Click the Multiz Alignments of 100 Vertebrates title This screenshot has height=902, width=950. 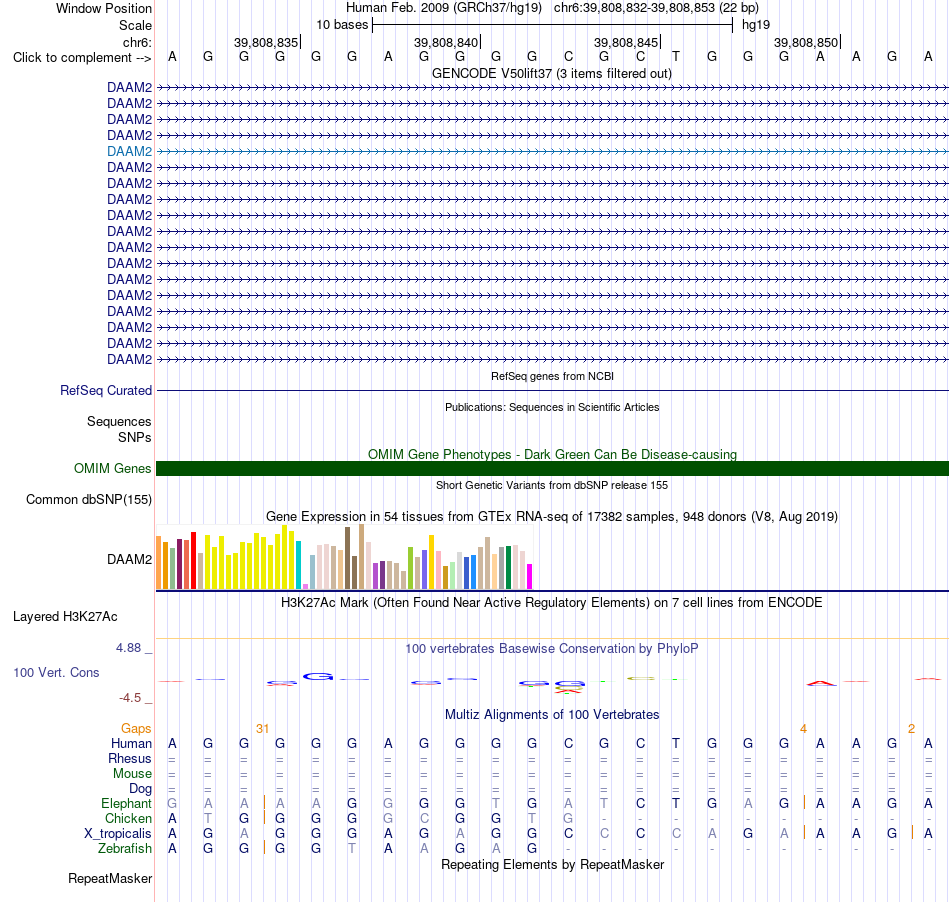(552, 715)
